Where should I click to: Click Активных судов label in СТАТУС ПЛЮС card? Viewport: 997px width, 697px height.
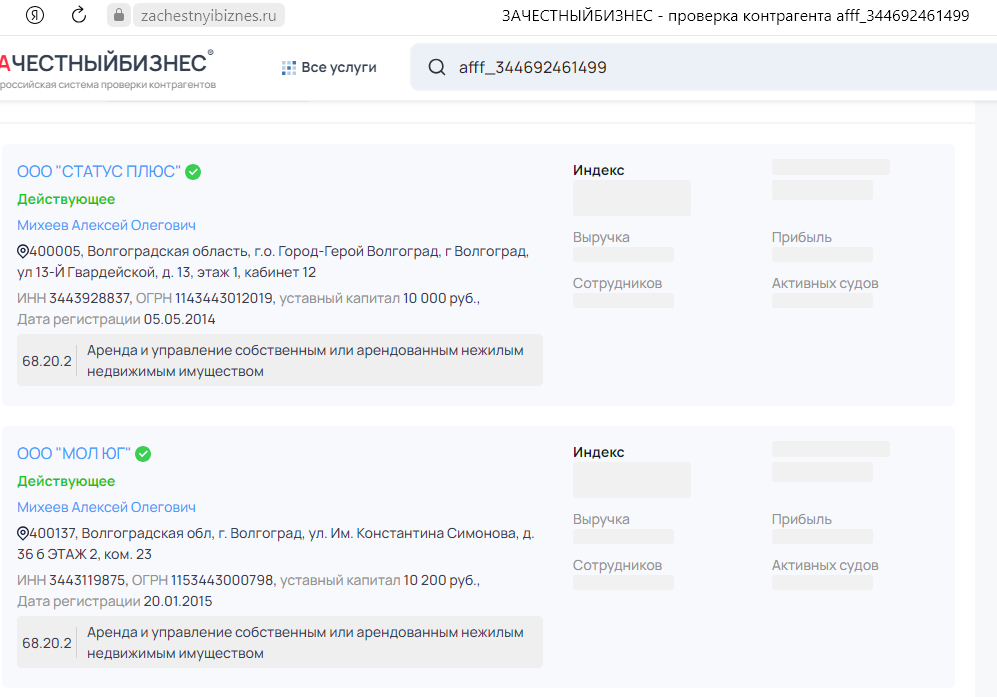[825, 284]
